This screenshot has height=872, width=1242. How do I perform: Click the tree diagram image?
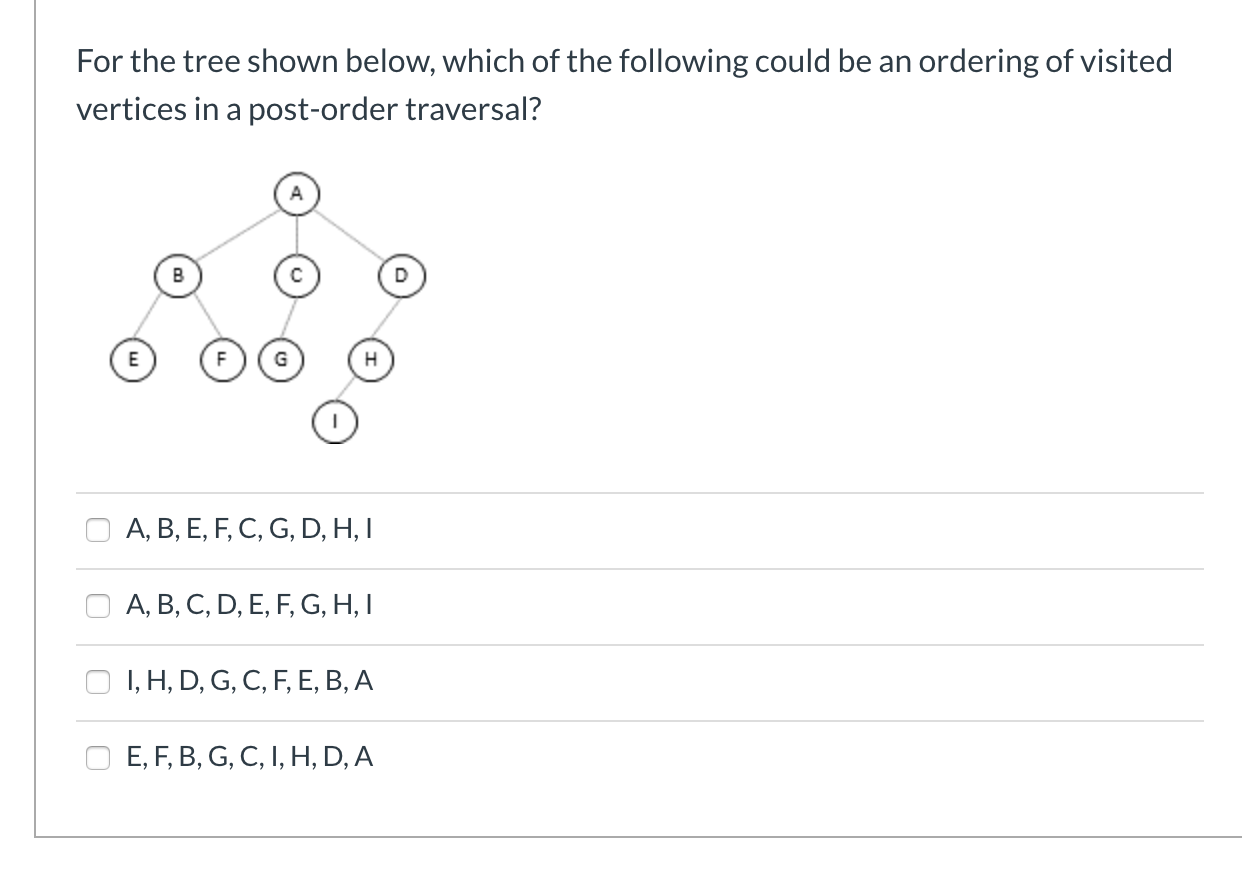tap(270, 305)
